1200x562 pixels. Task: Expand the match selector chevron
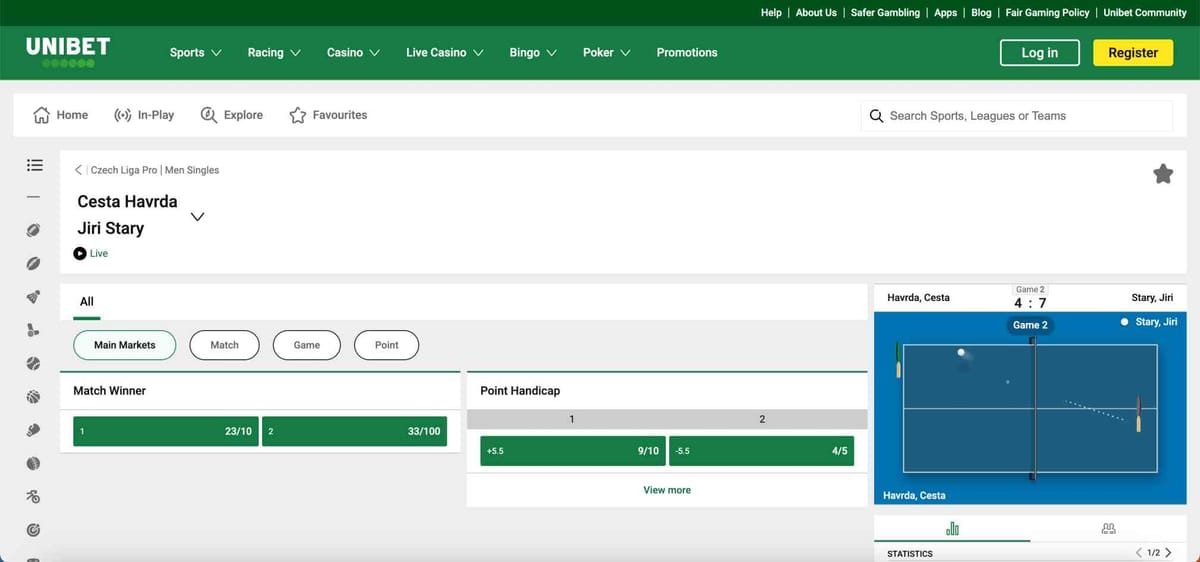point(198,216)
